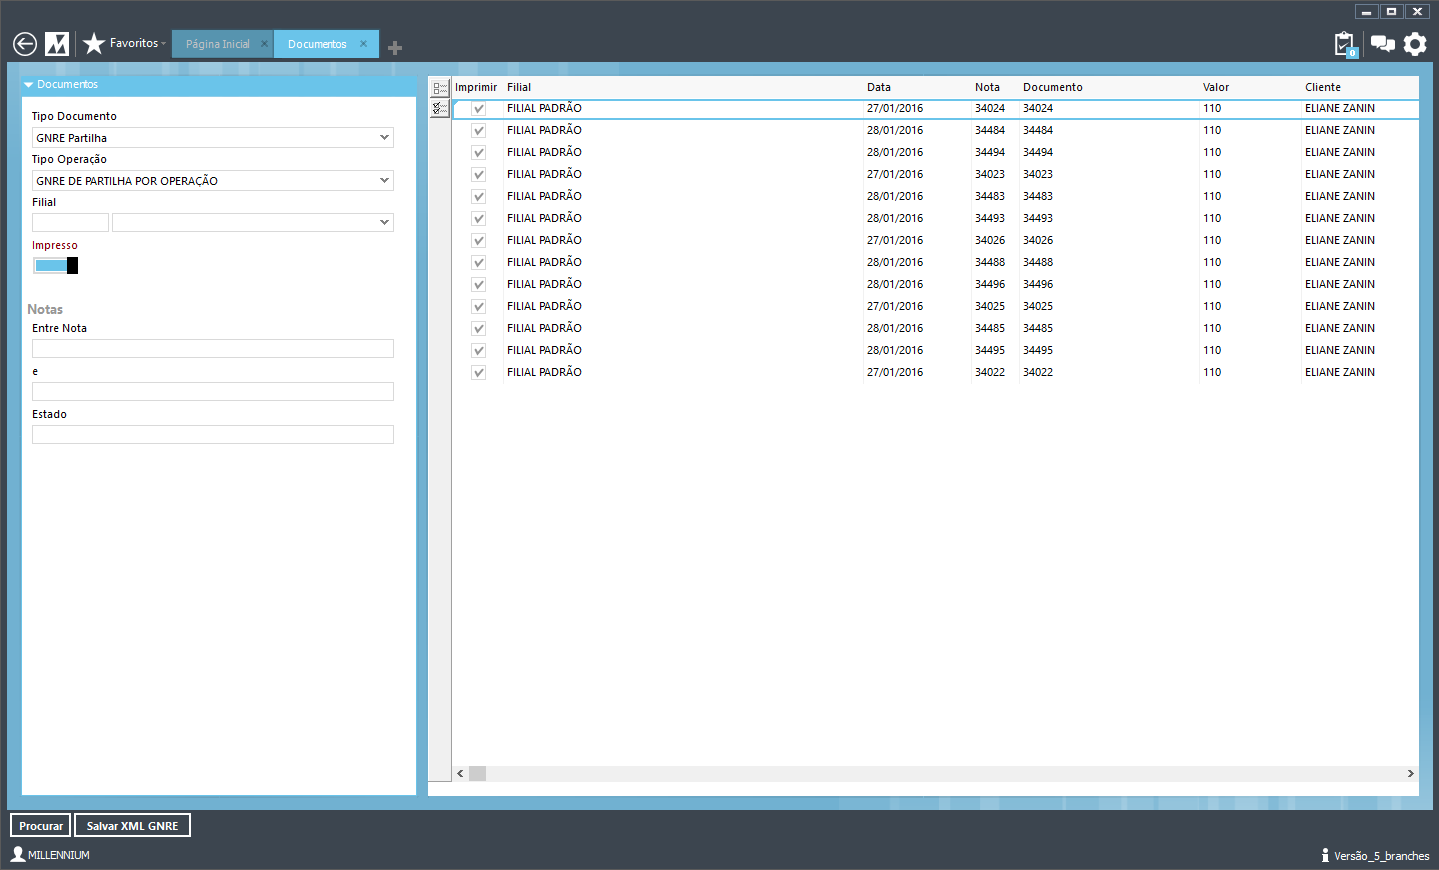Switch to the Página Inicial tab
This screenshot has width=1439, height=870.
pos(218,44)
